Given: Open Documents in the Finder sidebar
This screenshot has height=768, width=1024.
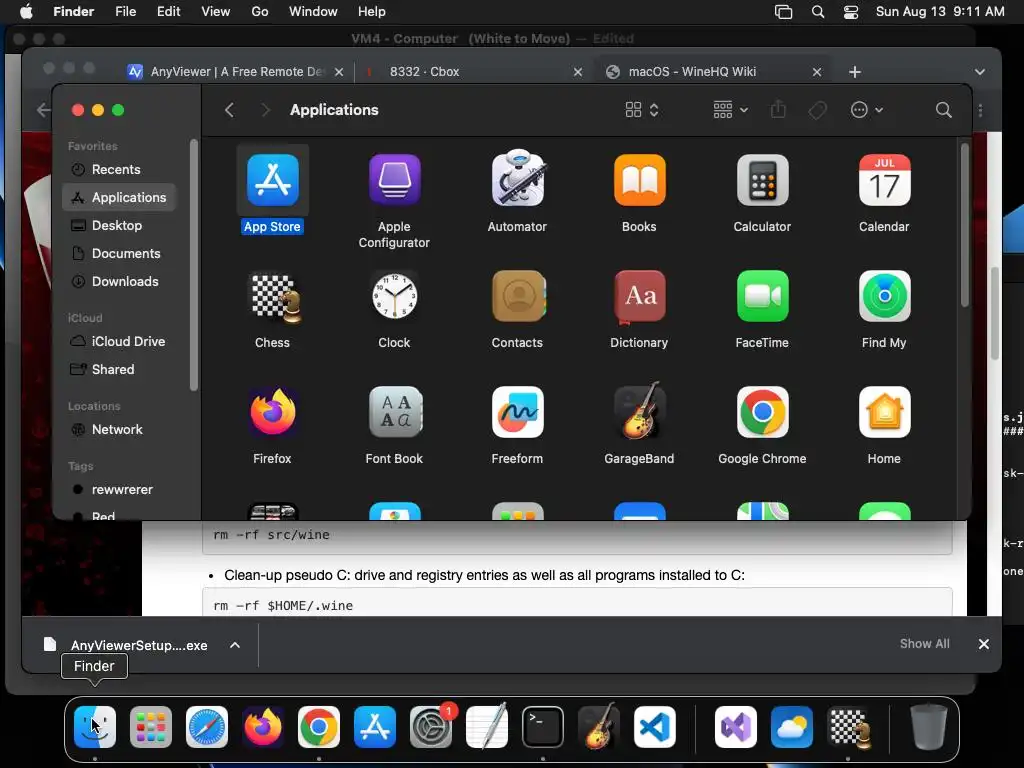Looking at the screenshot, I should (x=118, y=253).
